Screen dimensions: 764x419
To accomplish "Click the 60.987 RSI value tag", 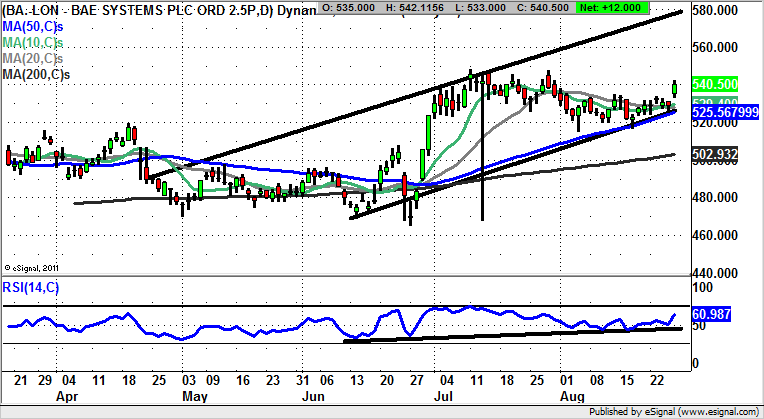I will [712, 314].
